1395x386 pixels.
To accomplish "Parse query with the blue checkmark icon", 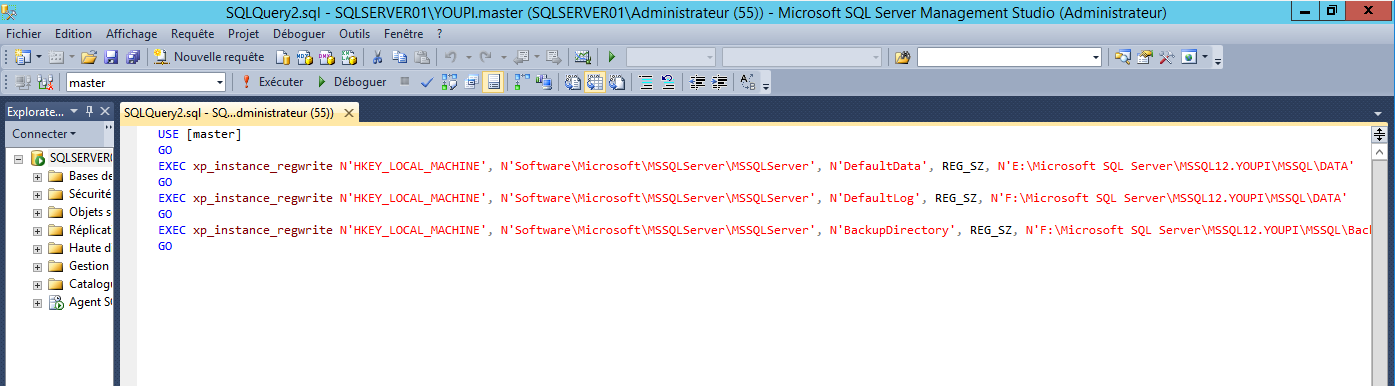I will tap(427, 82).
